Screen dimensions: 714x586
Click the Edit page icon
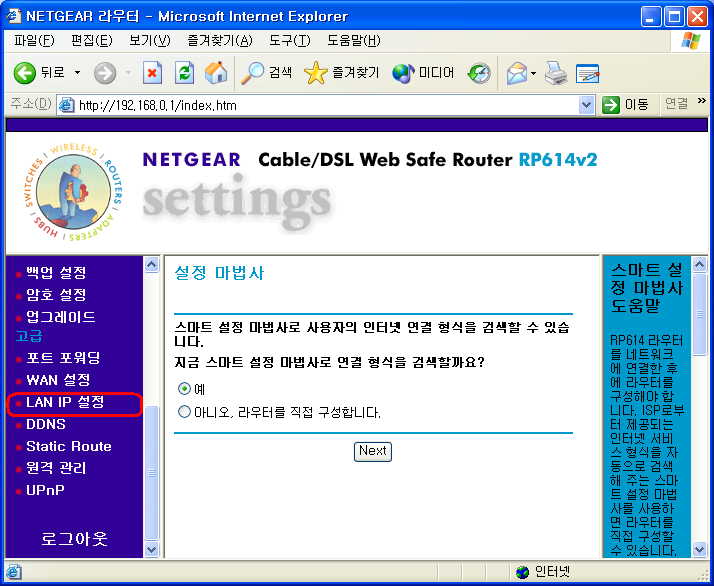click(587, 73)
